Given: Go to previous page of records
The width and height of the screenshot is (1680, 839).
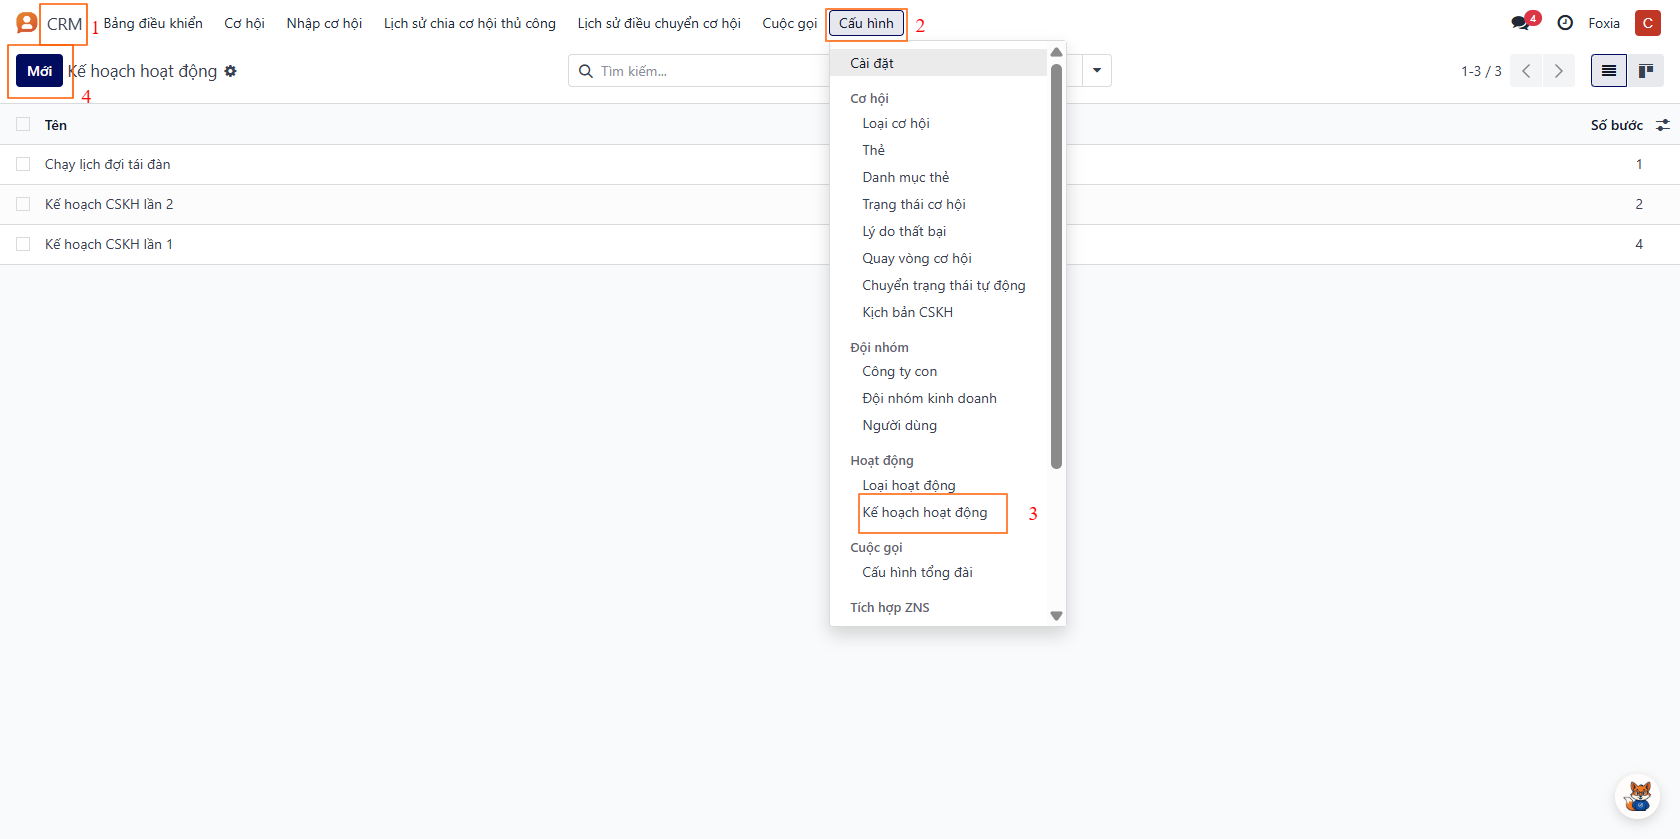Looking at the screenshot, I should [1526, 71].
